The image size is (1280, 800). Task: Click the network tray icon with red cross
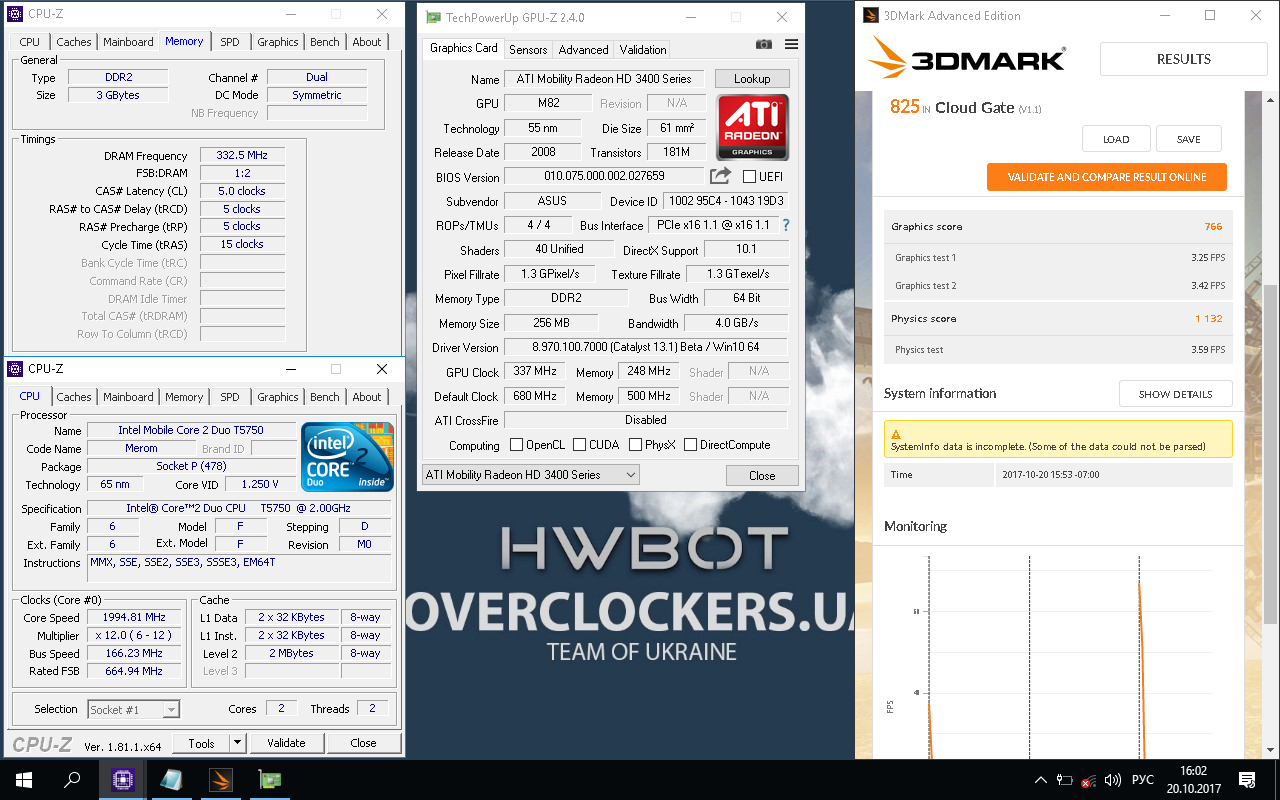pos(1088,780)
